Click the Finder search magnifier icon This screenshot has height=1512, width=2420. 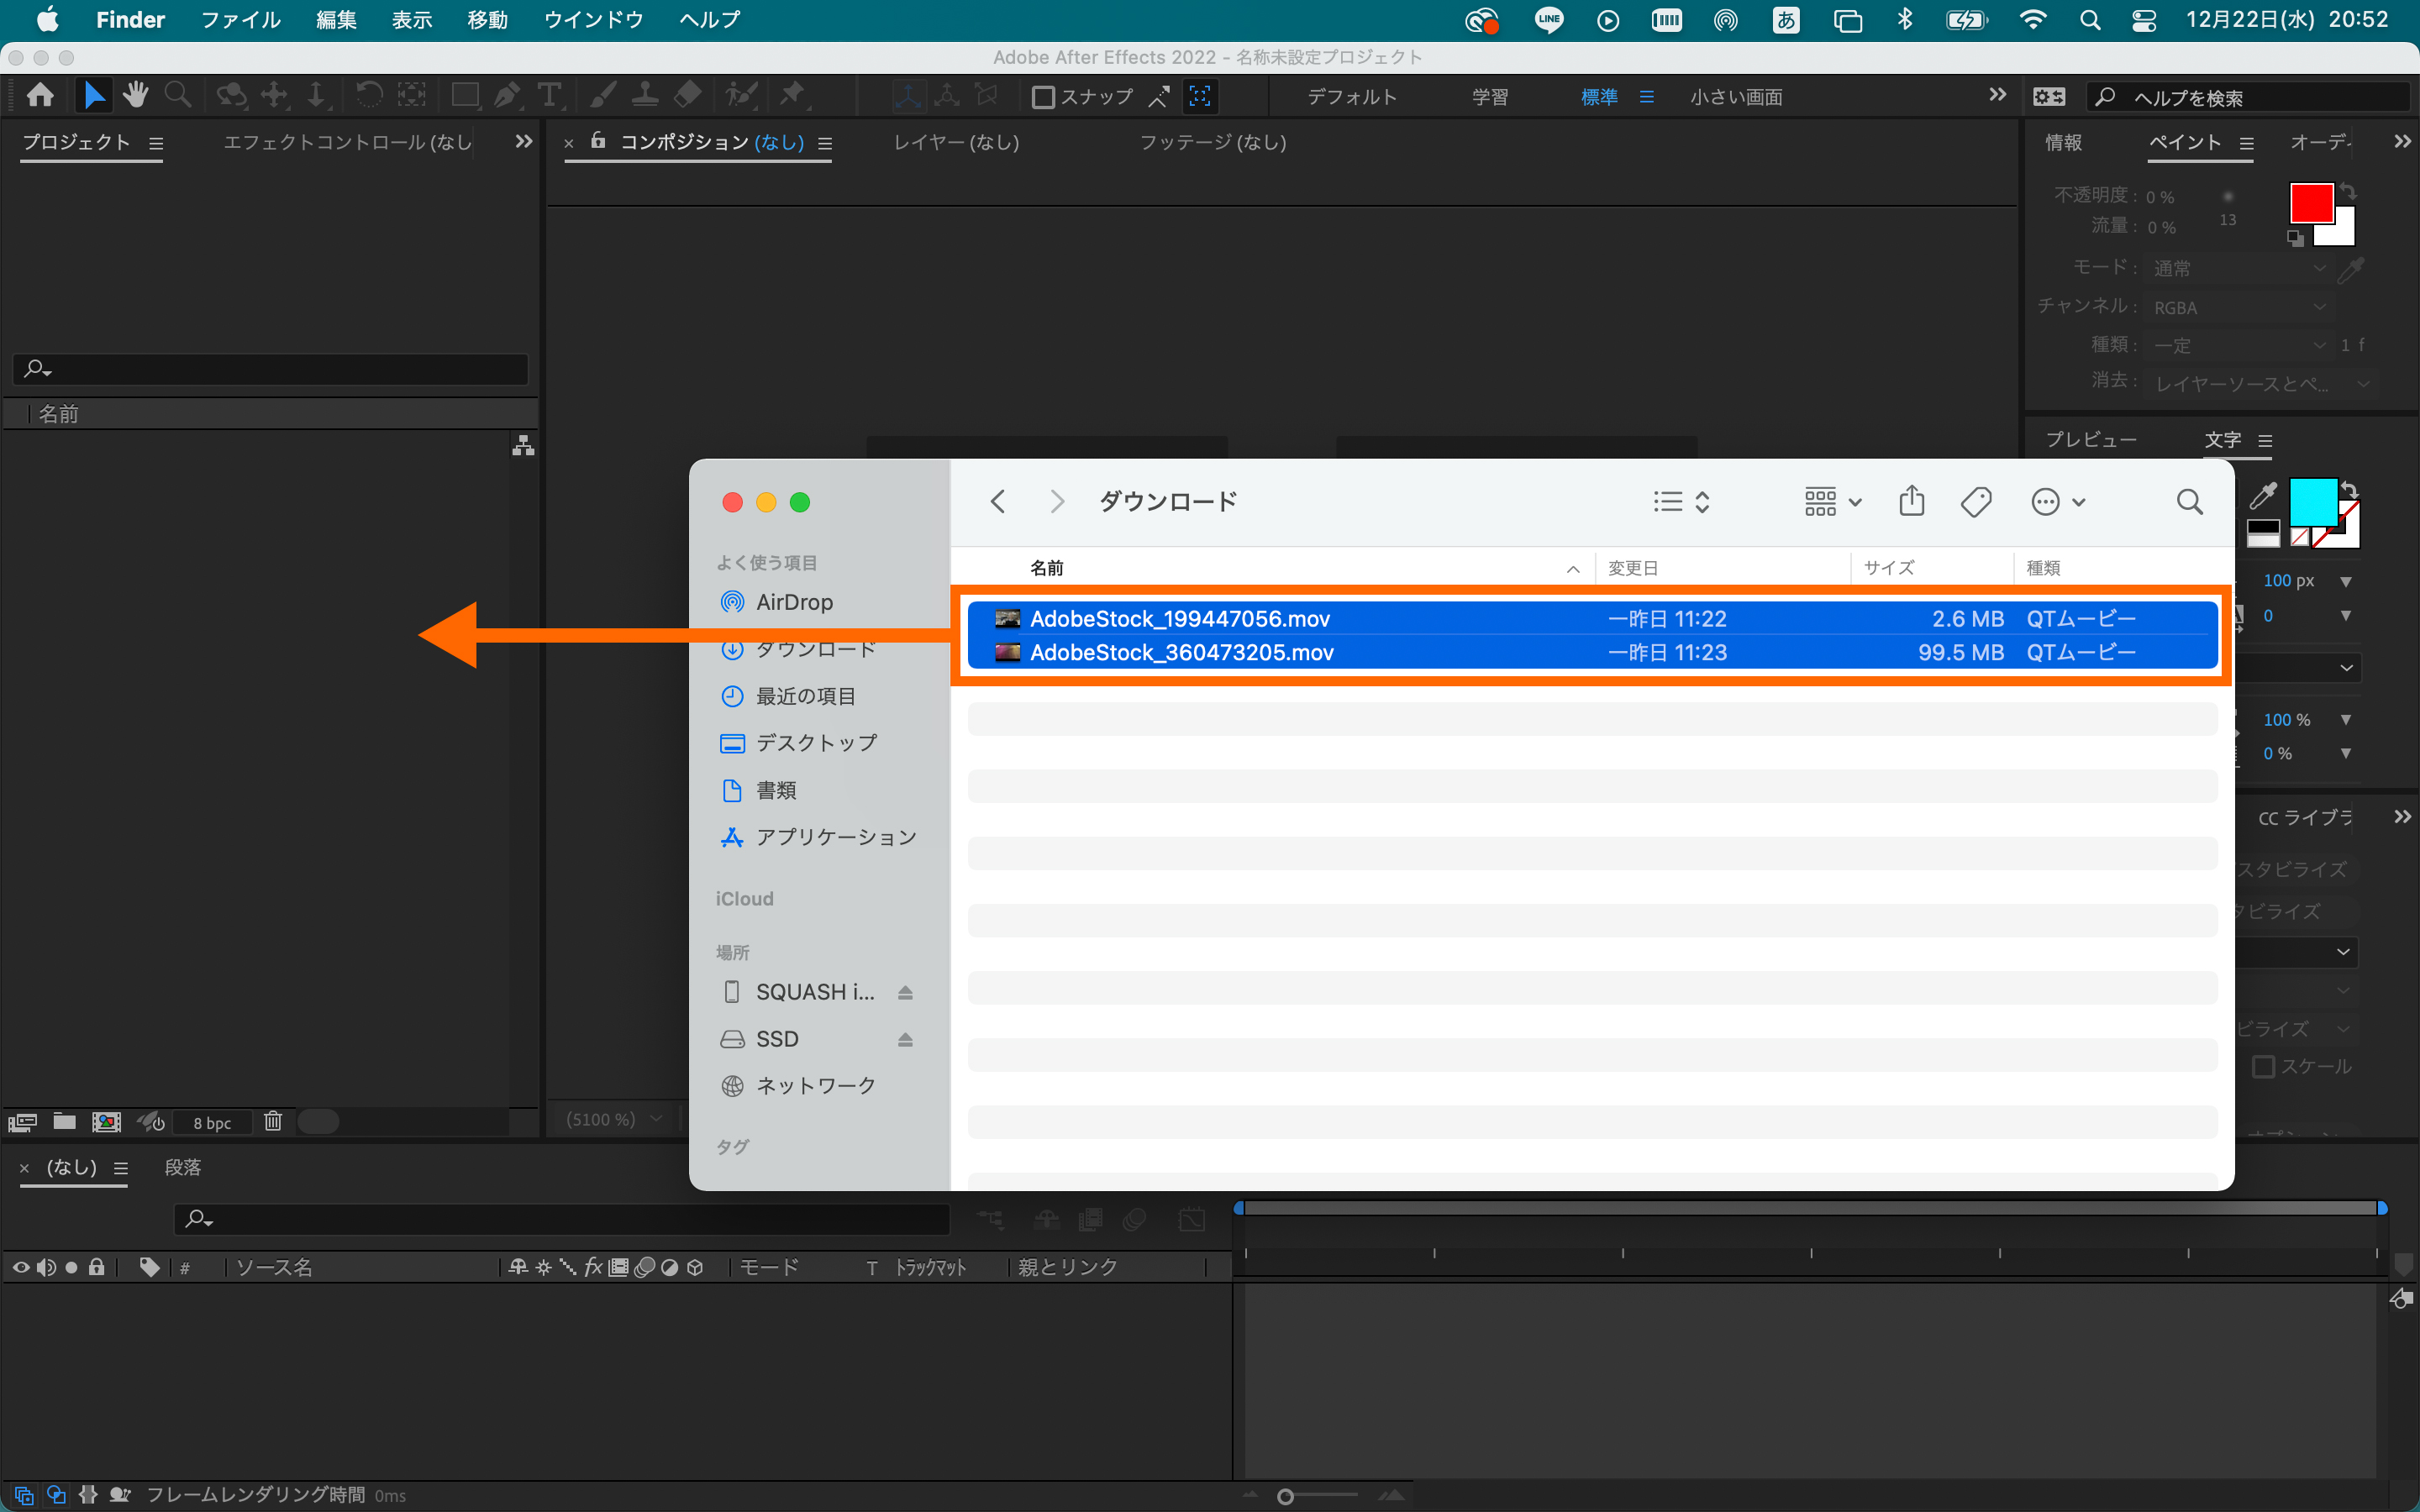[x=2189, y=501]
